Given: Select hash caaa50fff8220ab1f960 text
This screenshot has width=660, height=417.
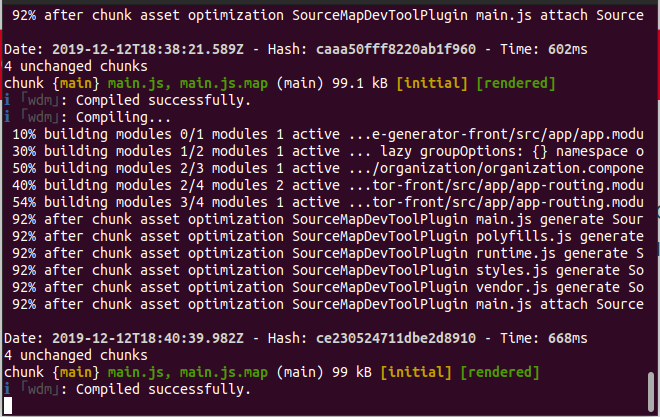Looking at the screenshot, I should point(396,49).
